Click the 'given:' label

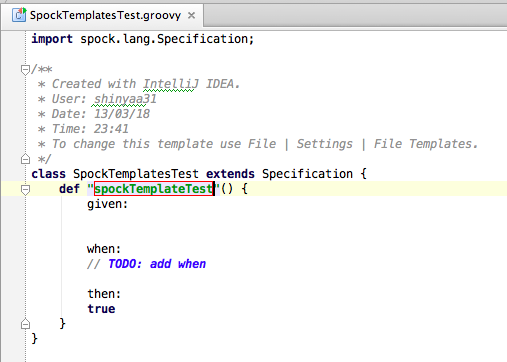[108, 204]
